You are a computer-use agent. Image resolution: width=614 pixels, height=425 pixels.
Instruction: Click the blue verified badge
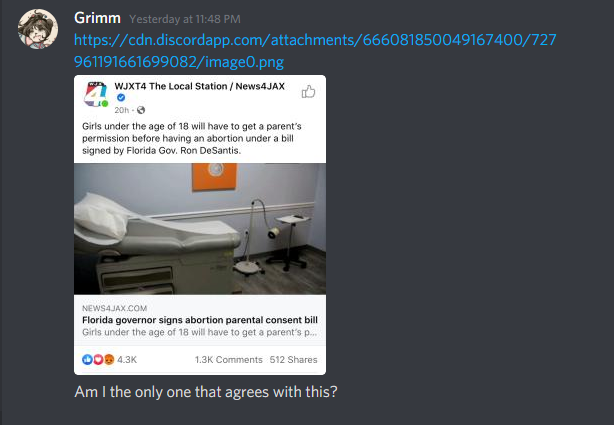(121, 98)
